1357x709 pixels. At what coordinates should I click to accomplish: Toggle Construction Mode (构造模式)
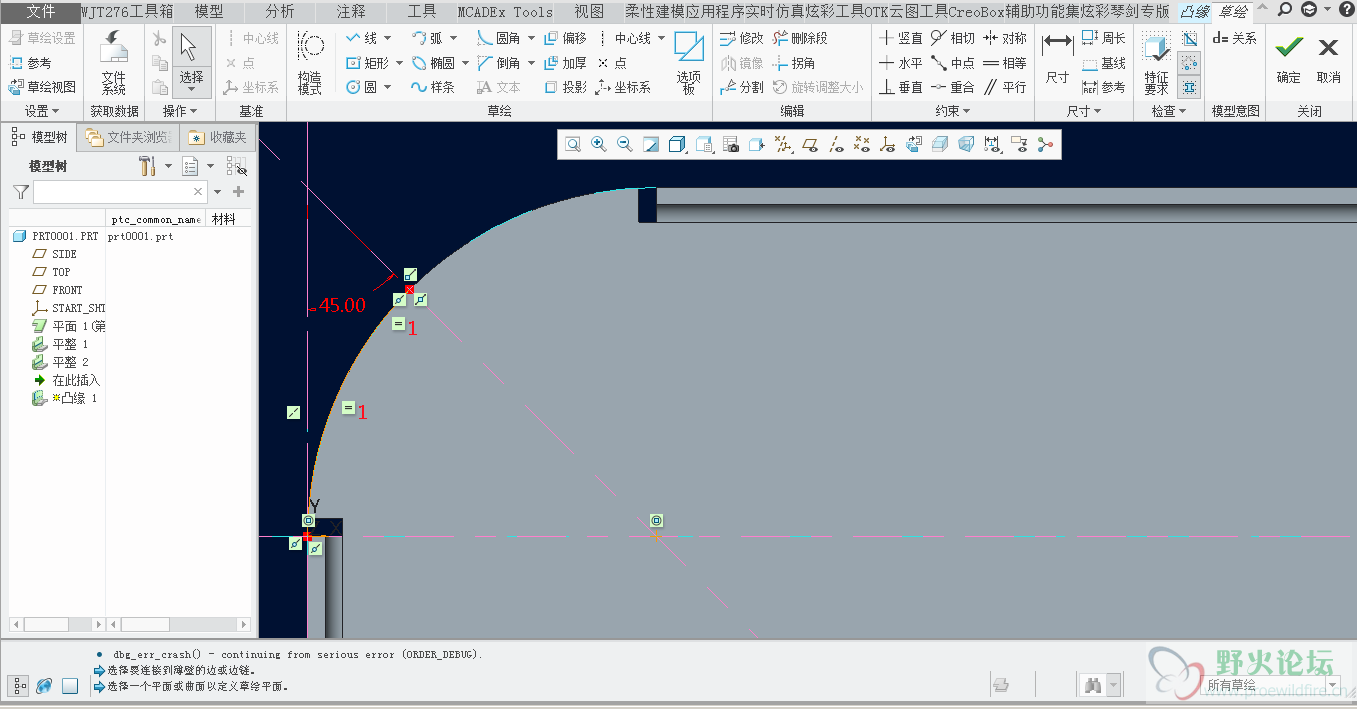(310, 63)
